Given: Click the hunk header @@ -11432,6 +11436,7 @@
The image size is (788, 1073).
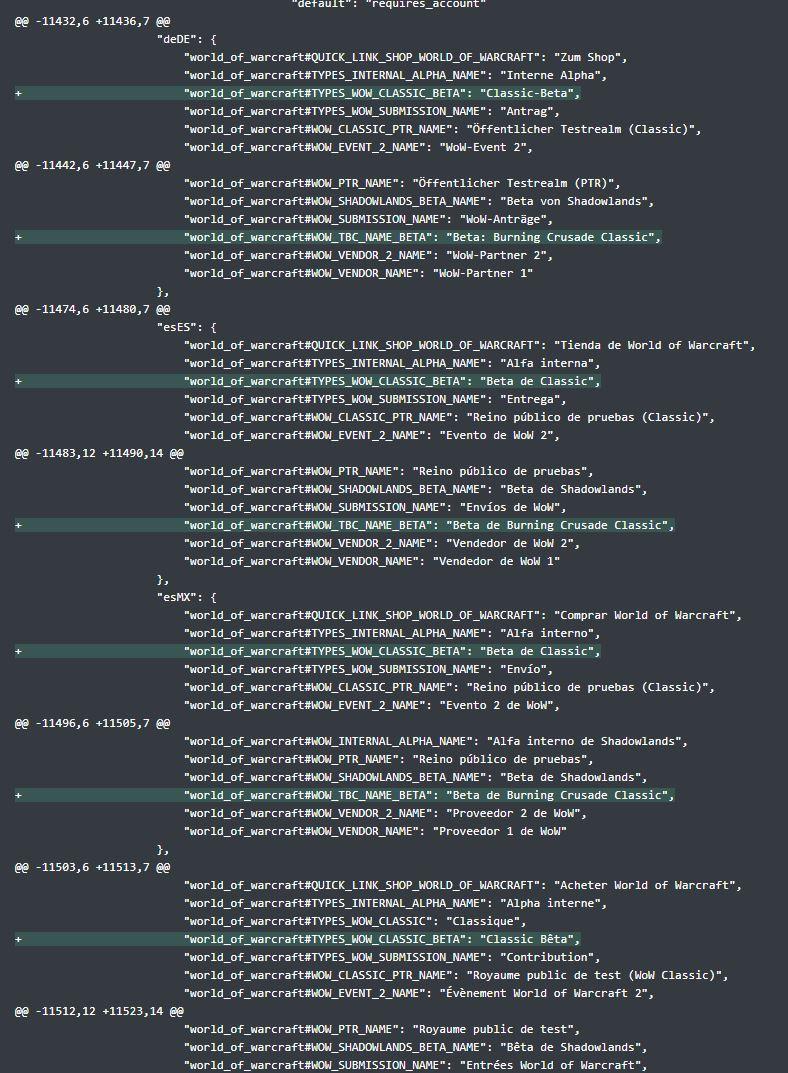Looking at the screenshot, I should click(x=92, y=21).
